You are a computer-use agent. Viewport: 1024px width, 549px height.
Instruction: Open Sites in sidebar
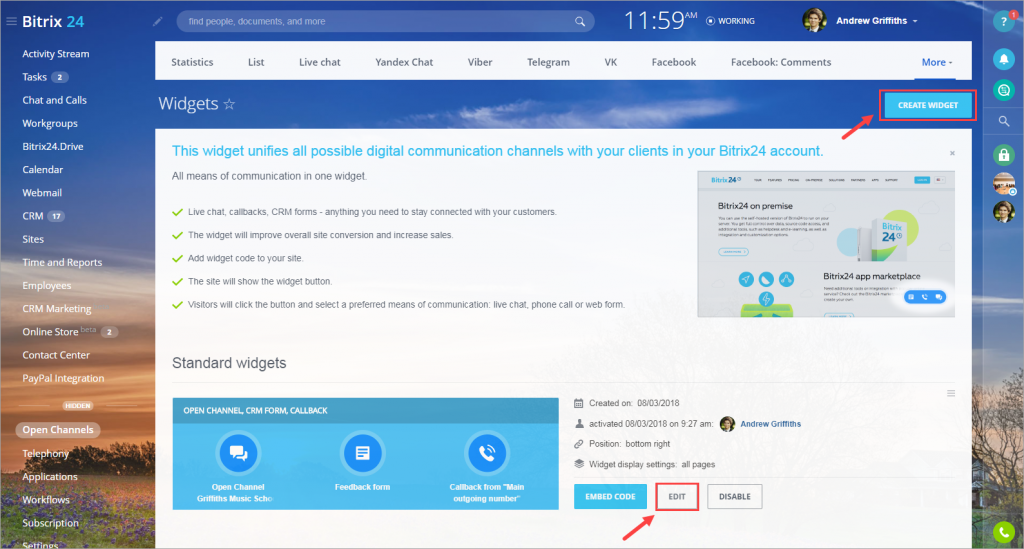pos(33,239)
